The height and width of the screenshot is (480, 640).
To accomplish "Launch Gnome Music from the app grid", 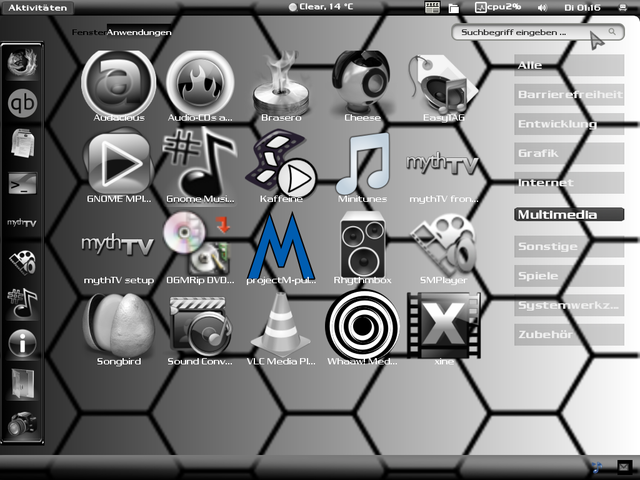I will tap(200, 165).
